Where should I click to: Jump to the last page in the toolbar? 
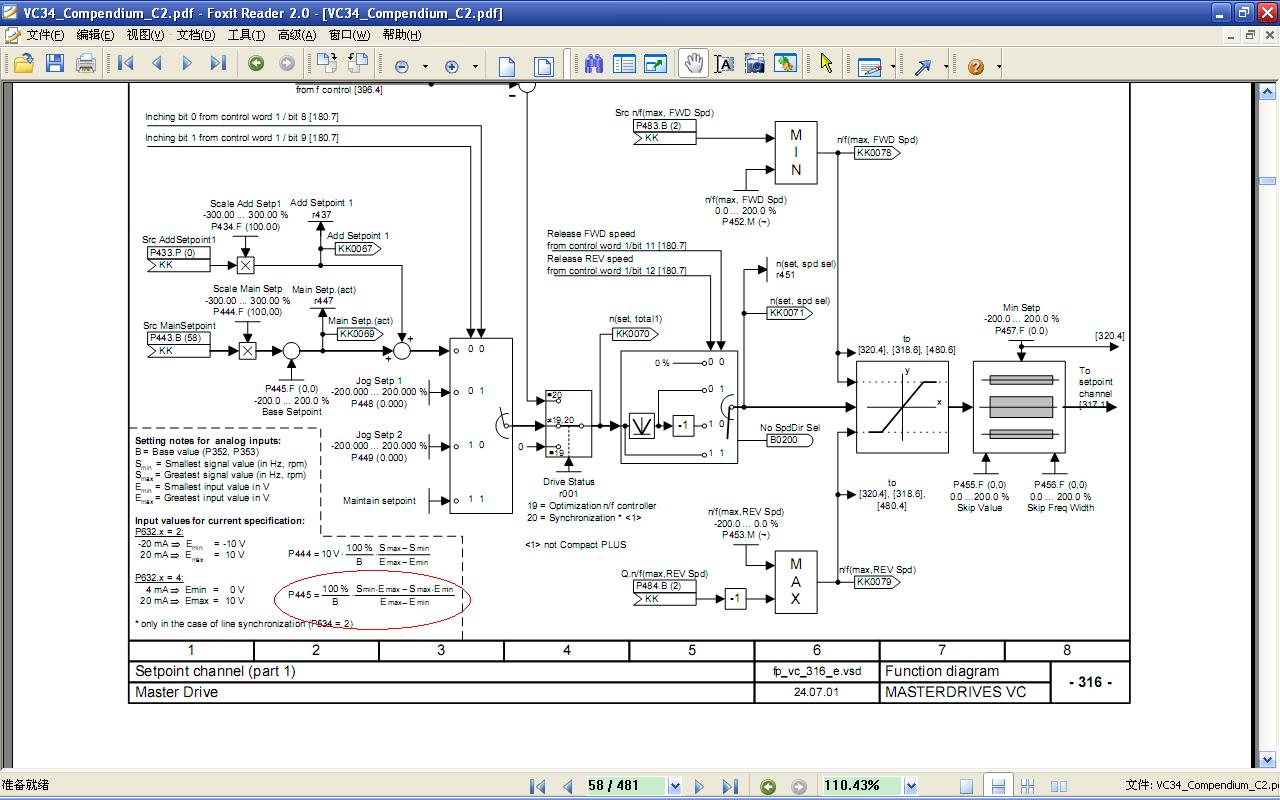[218, 64]
